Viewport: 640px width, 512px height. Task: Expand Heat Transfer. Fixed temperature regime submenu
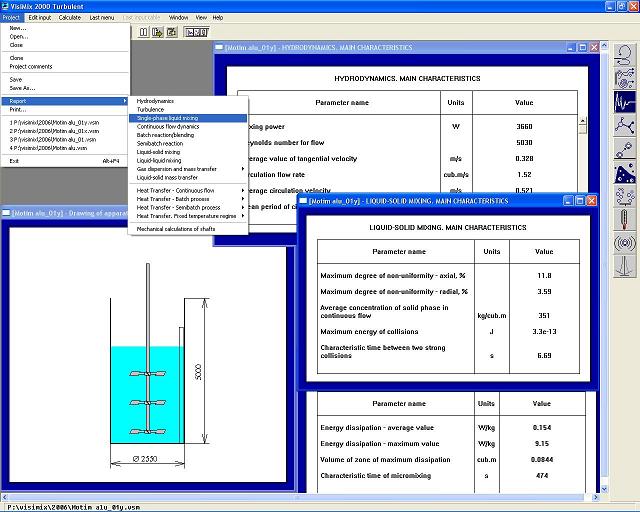[x=242, y=216]
